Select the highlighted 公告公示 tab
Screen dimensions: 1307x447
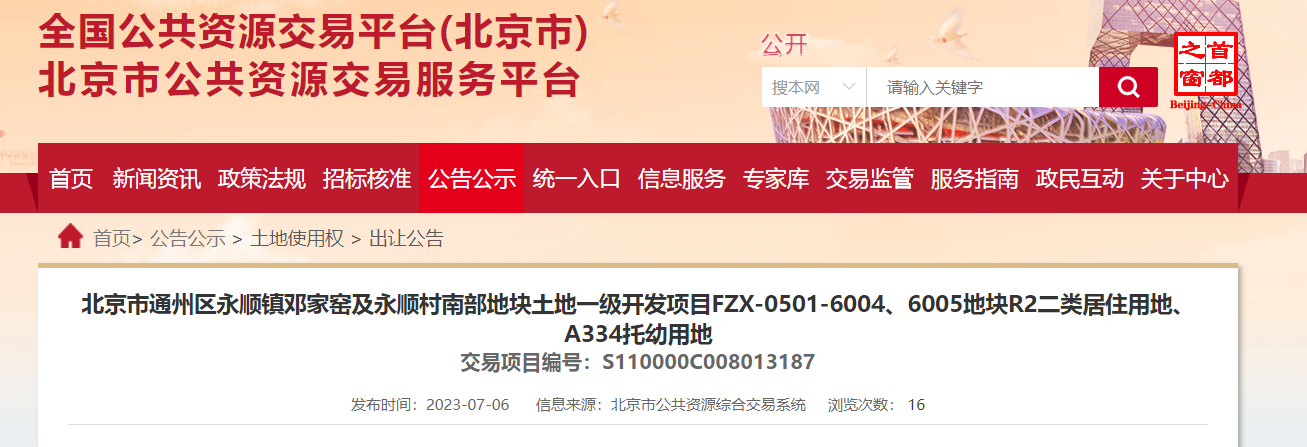tap(472, 179)
